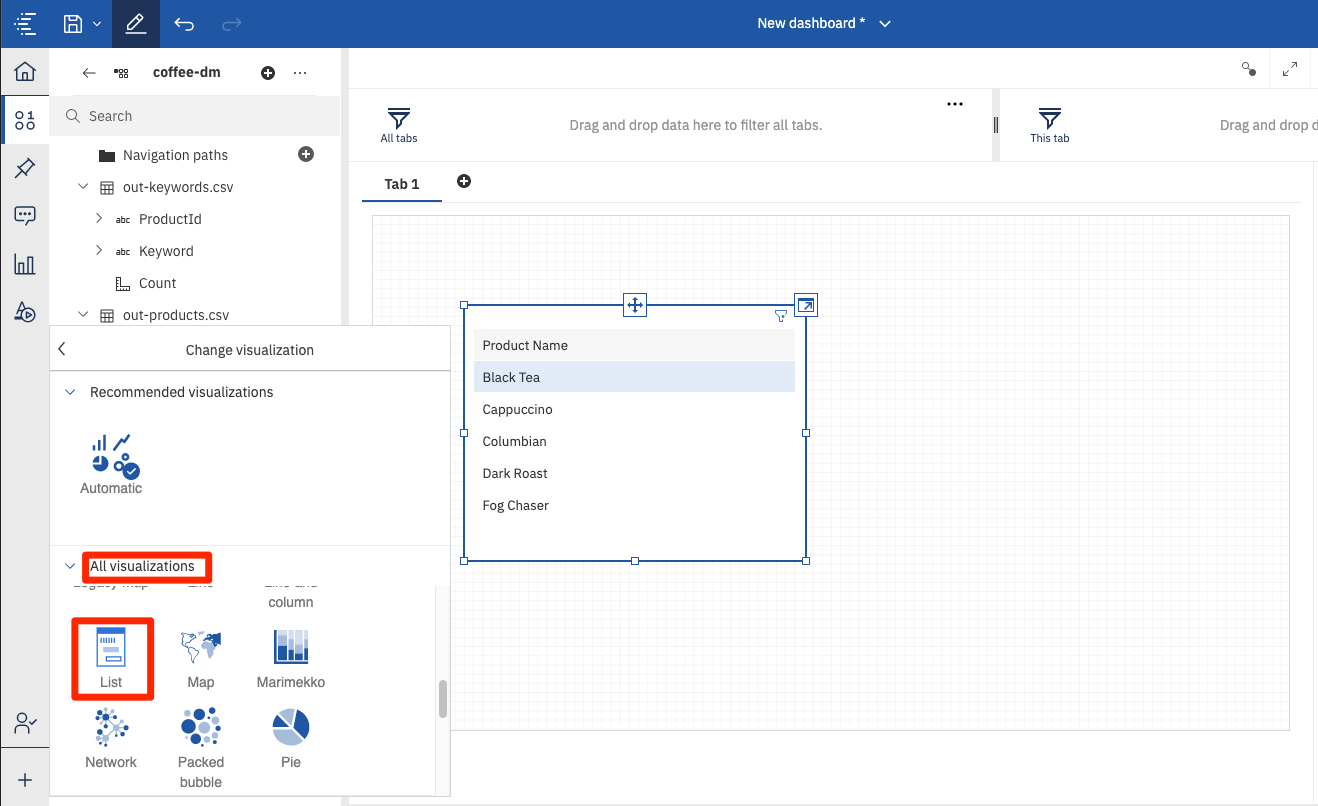Switch to Tab 1
Image resolution: width=1318 pixels, height=806 pixels.
(x=402, y=184)
